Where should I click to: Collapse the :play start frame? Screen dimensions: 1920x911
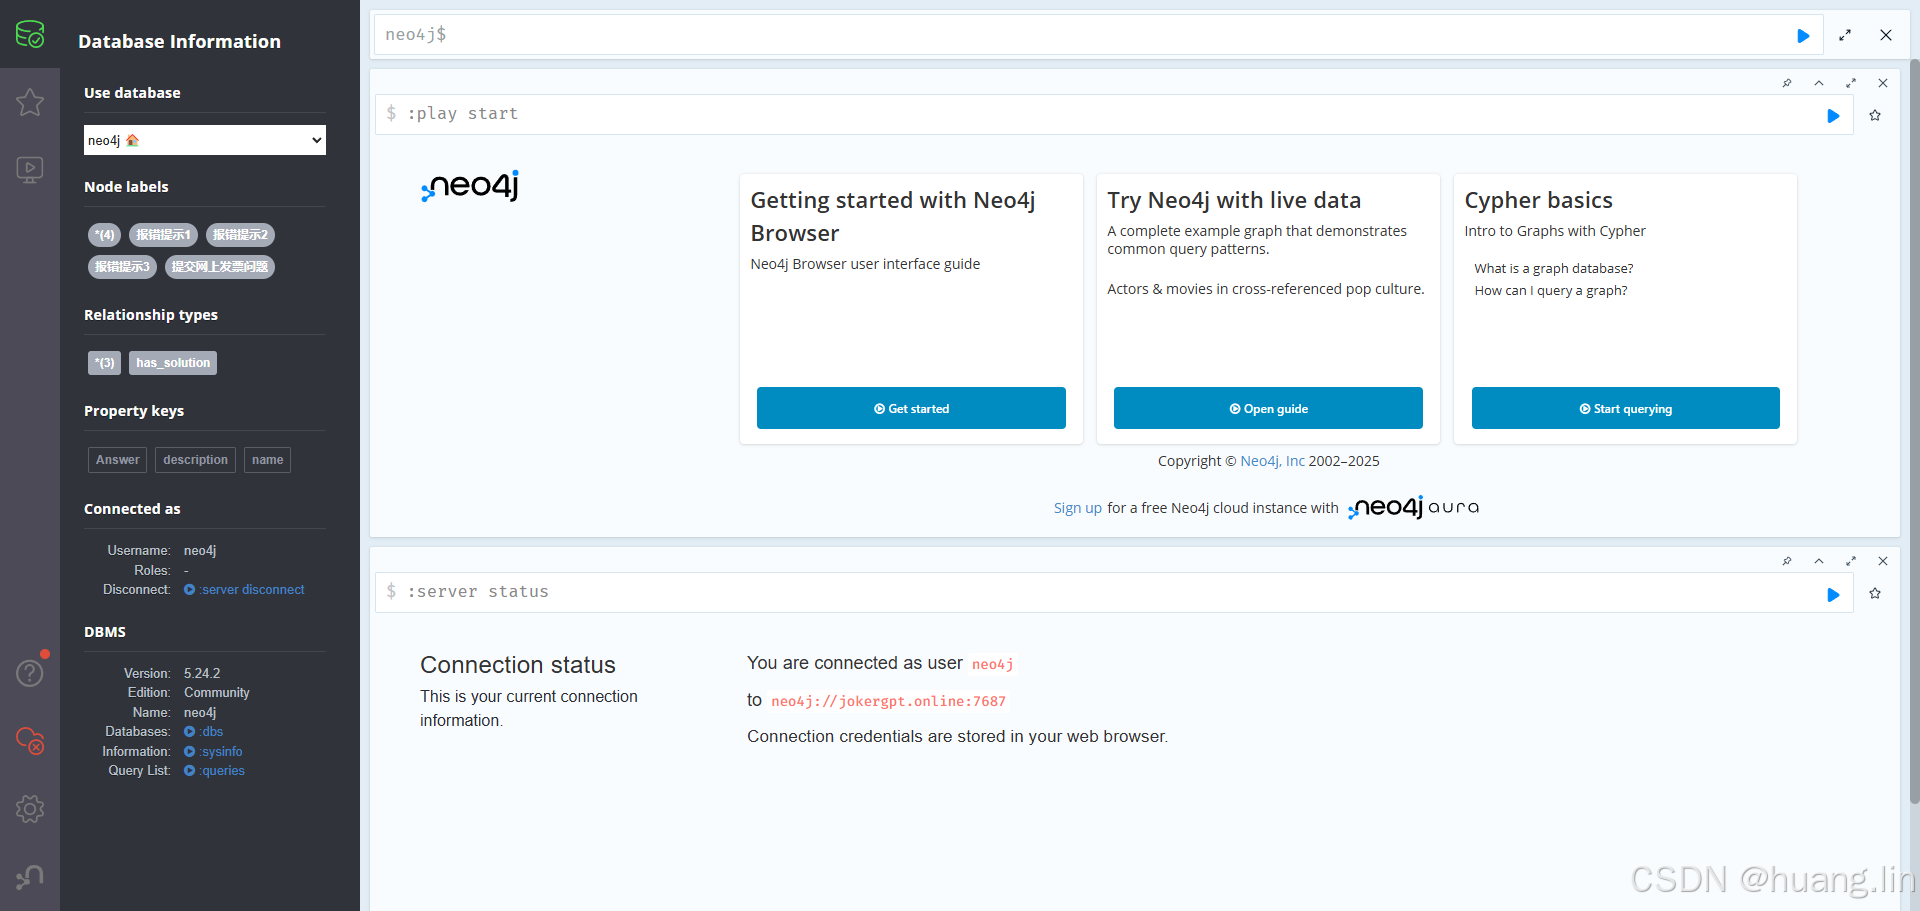tap(1819, 83)
